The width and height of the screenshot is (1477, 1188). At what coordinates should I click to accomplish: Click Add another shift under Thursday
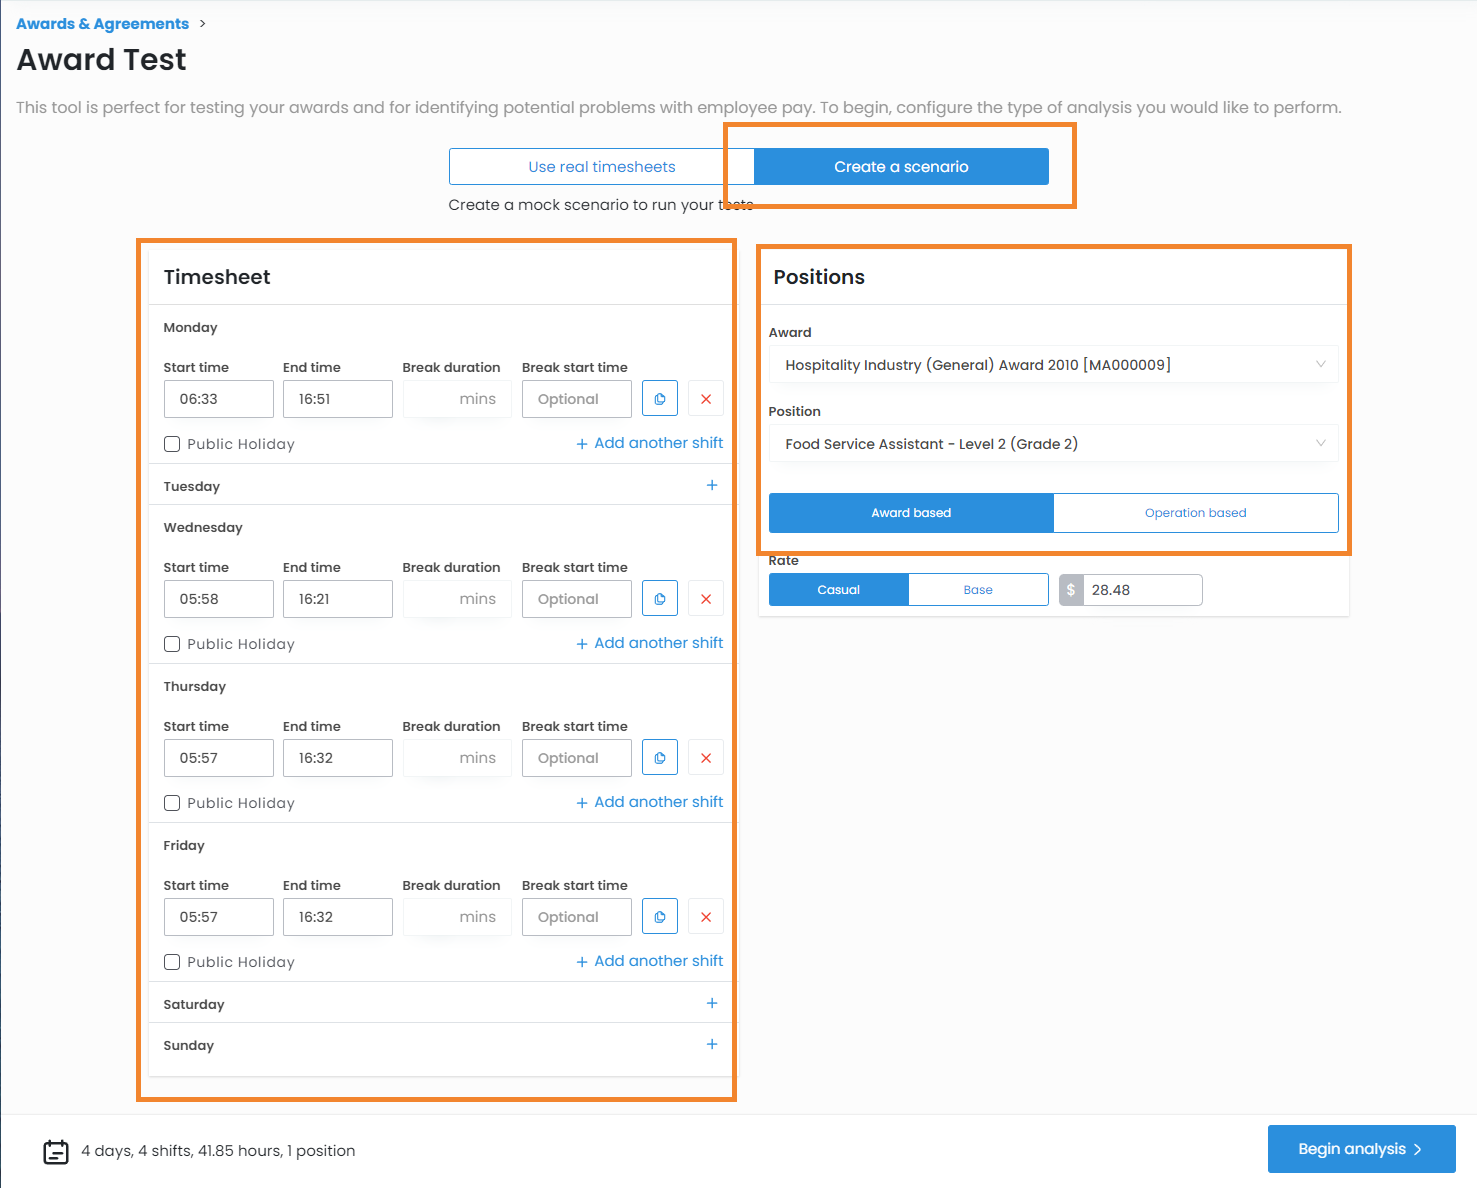click(650, 802)
